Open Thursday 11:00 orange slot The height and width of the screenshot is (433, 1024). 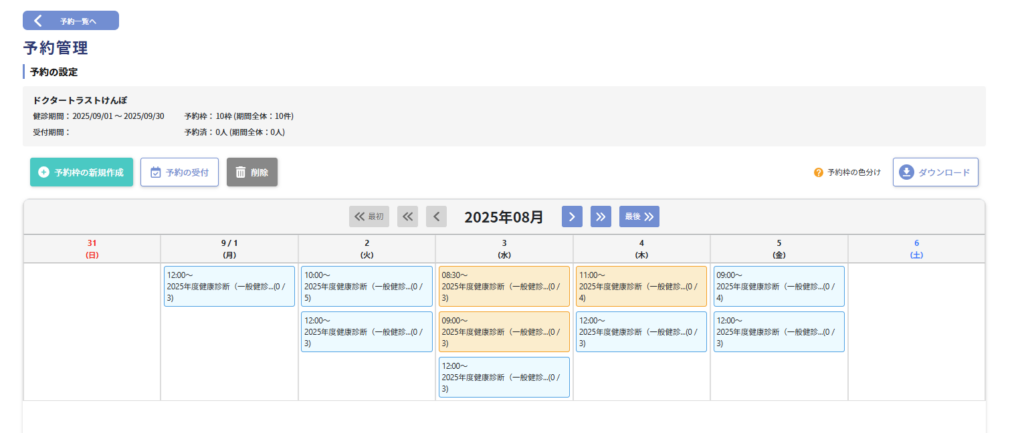coord(641,285)
